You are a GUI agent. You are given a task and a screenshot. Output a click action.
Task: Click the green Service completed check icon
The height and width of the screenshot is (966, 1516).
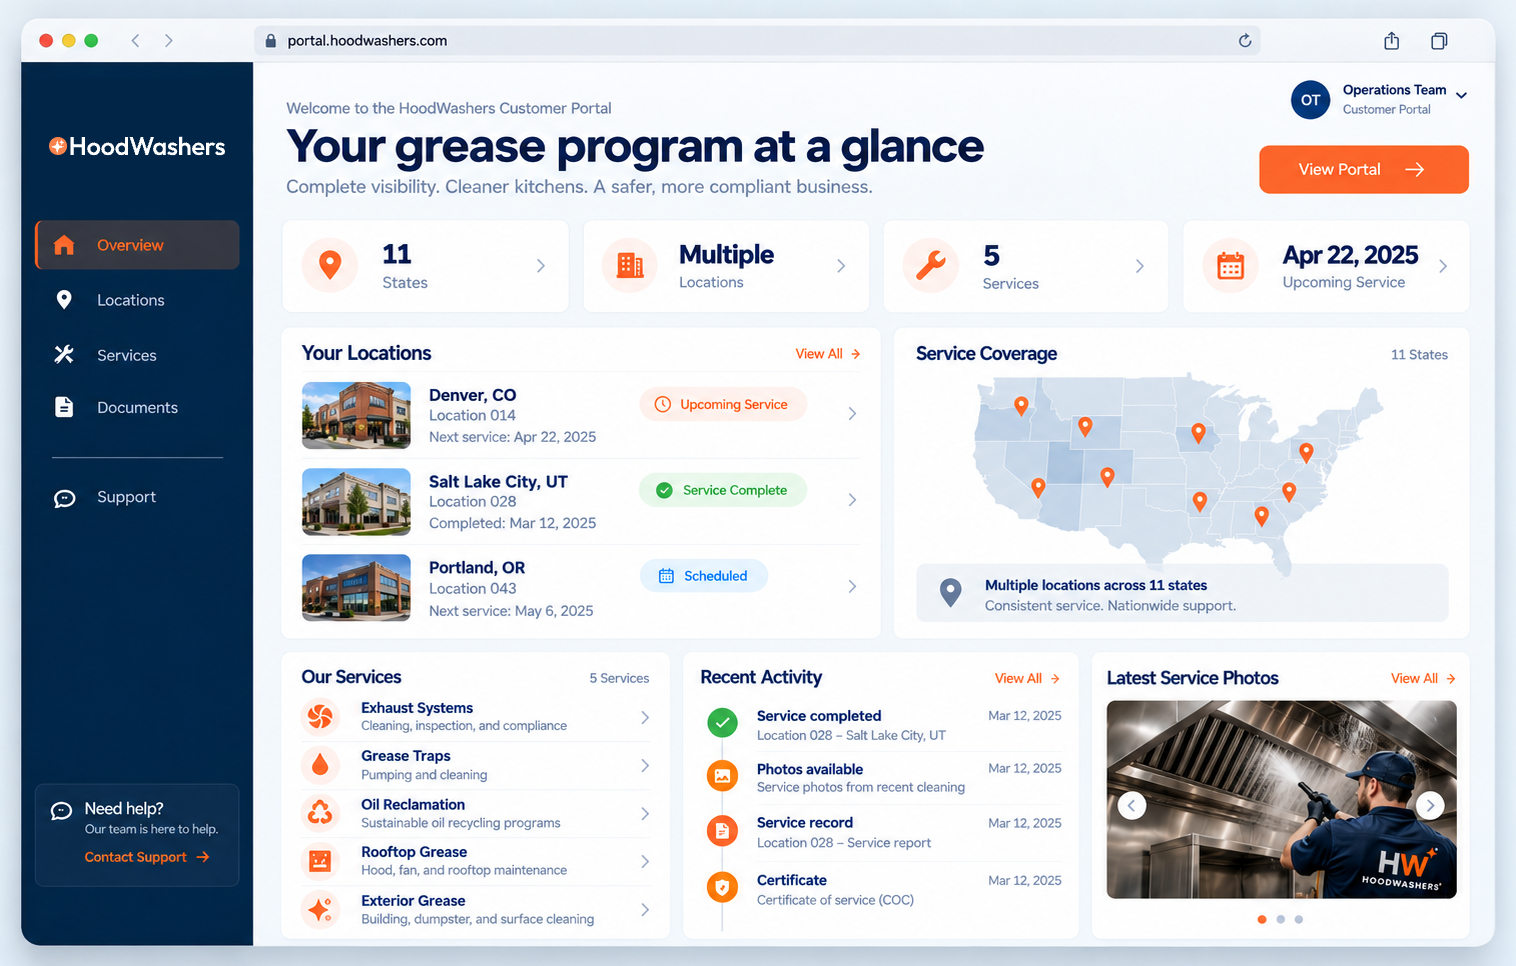tap(722, 722)
